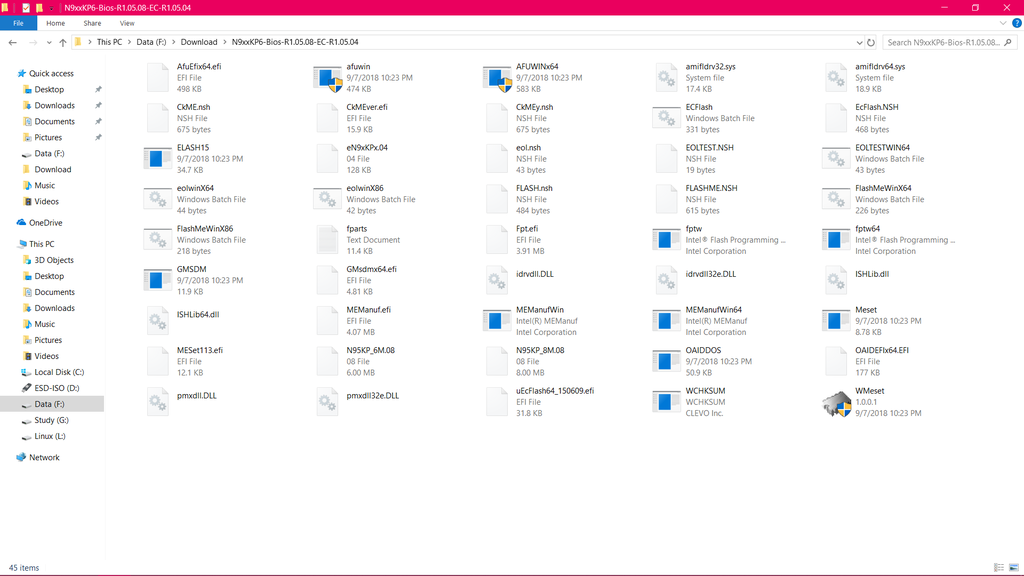This screenshot has width=1024, height=576.
Task: Select the GMSDM application icon
Action: [x=157, y=280]
